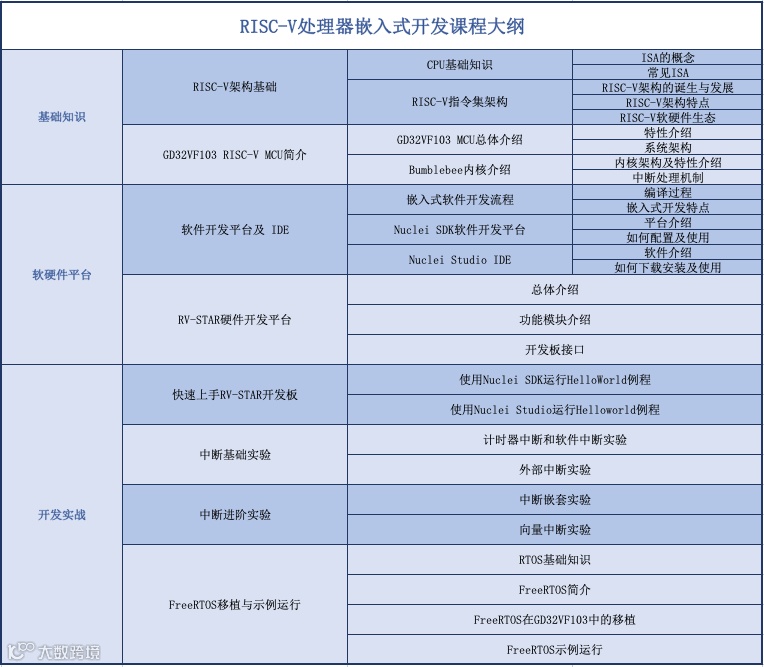Image resolution: width=764 pixels, height=667 pixels.
Task: Click the 常见ISA cell
Action: coord(667,73)
